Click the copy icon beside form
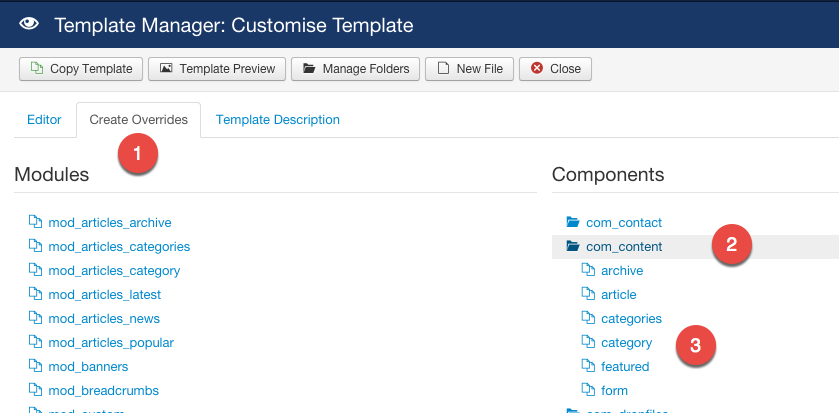This screenshot has height=413, width=839. tap(588, 391)
